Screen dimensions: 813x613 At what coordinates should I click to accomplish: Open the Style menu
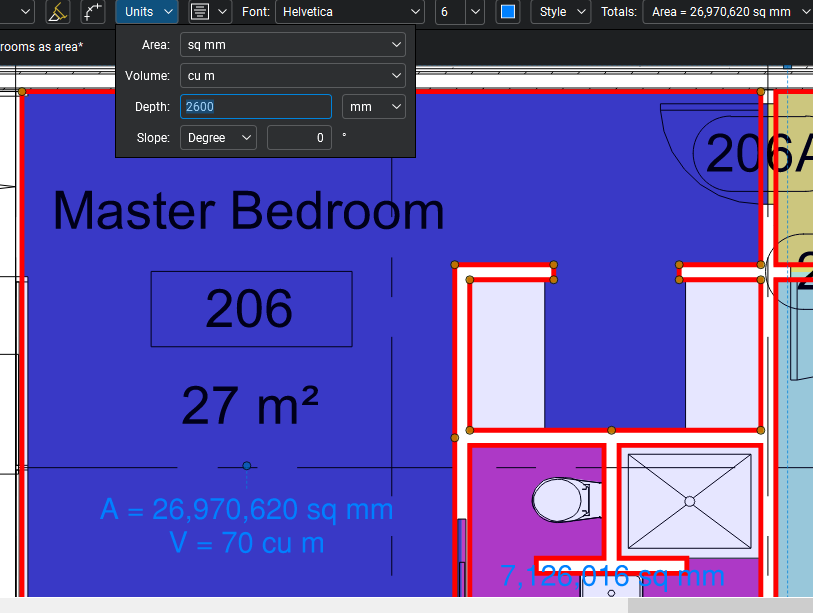pyautogui.click(x=560, y=12)
